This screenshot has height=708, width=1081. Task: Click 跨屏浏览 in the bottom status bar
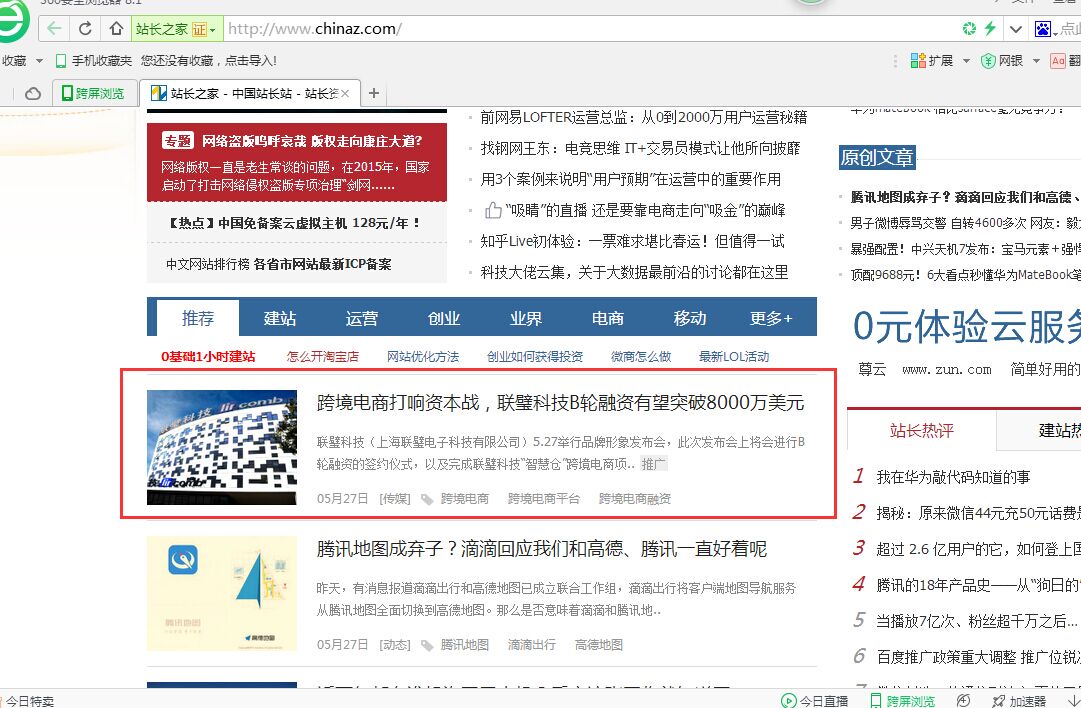902,700
